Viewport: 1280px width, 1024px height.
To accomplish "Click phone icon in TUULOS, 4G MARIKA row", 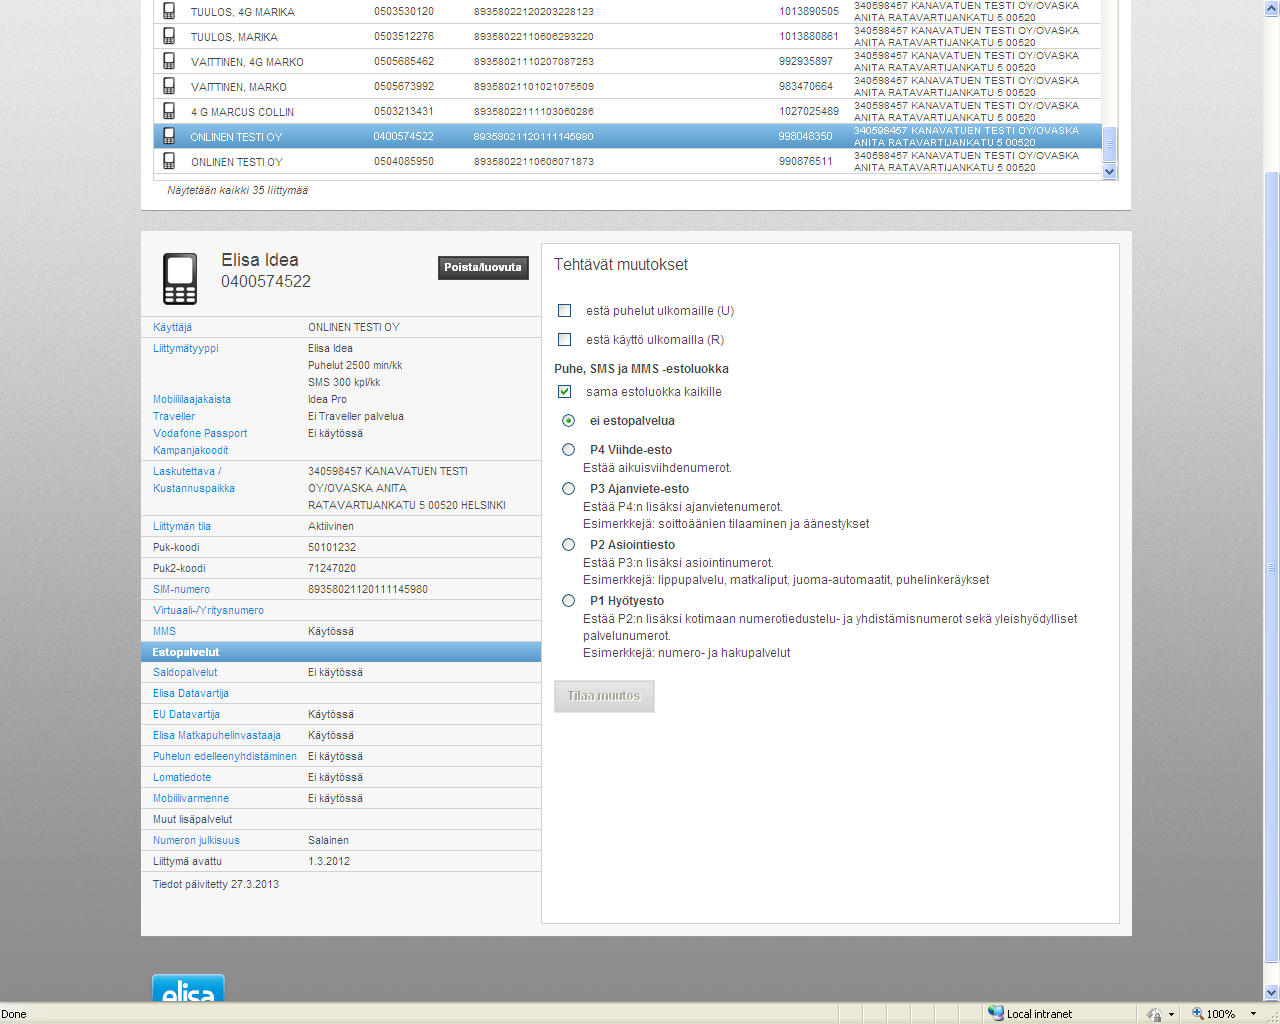I will pos(169,11).
